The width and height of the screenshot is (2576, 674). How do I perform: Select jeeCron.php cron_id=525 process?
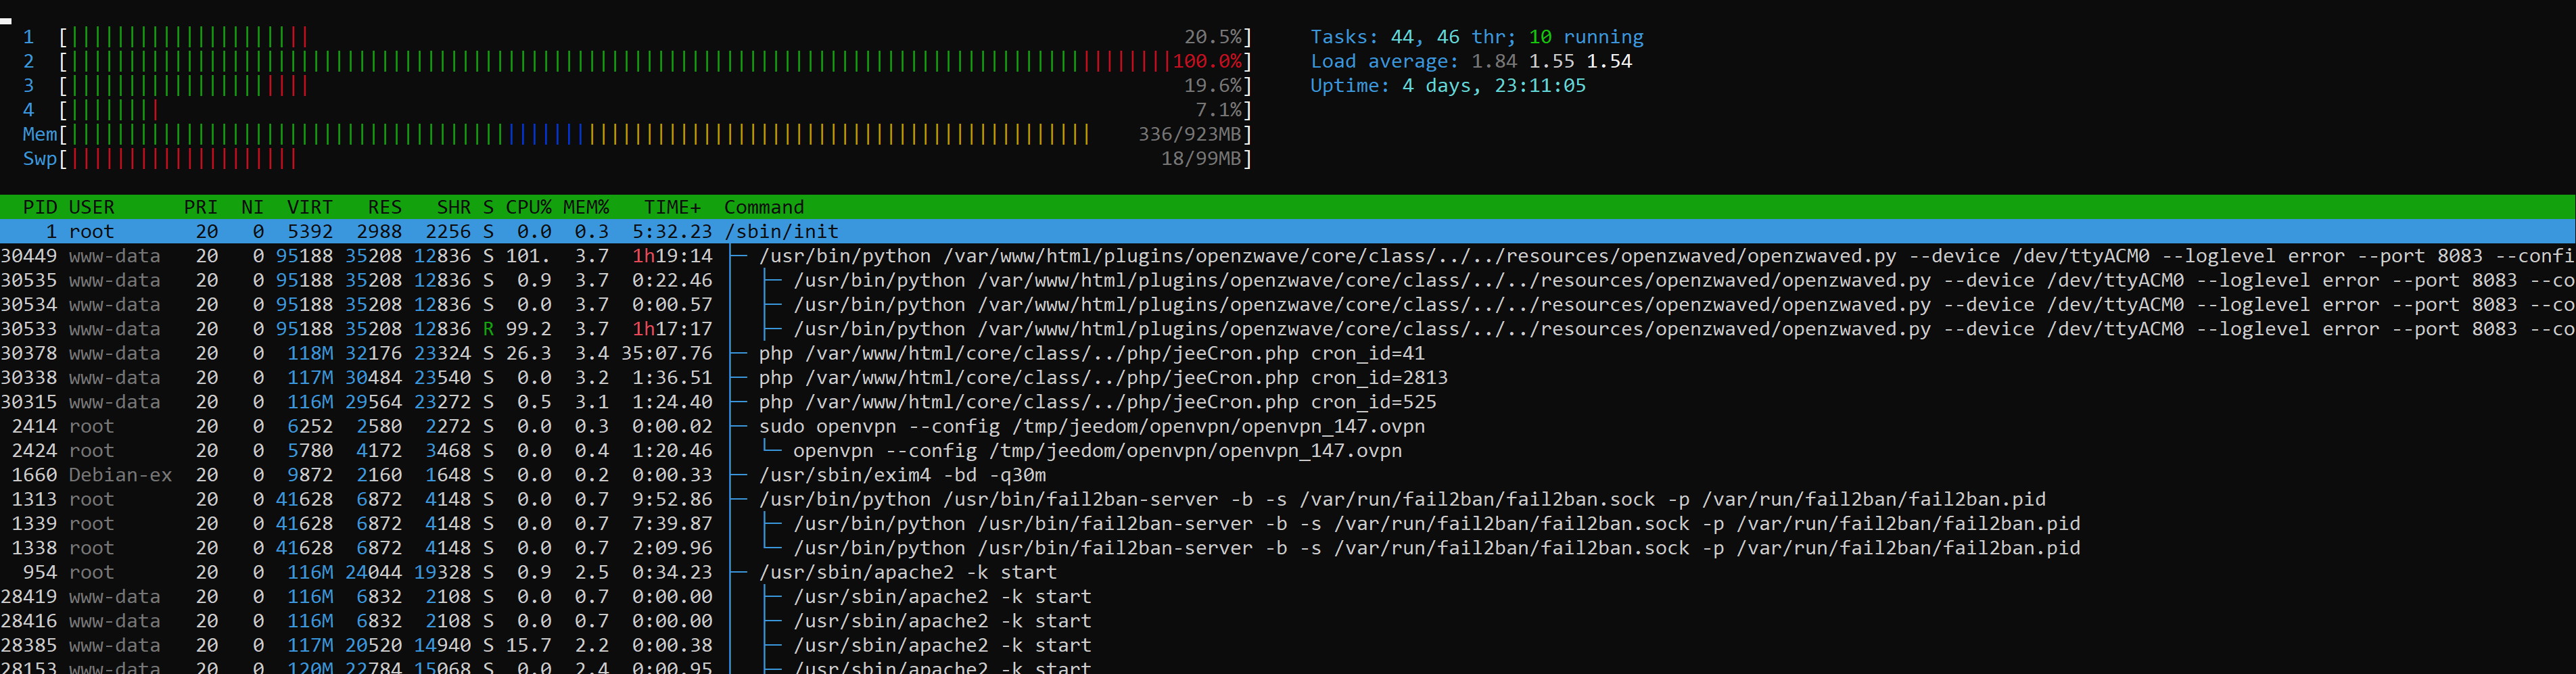point(1288,402)
